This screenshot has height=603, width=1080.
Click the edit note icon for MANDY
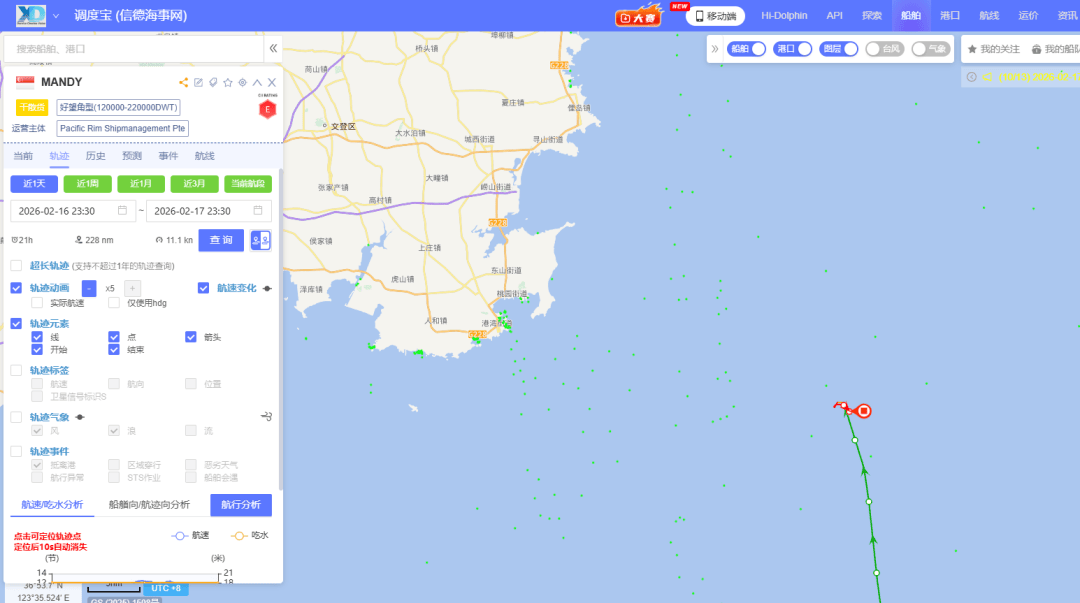tap(198, 82)
